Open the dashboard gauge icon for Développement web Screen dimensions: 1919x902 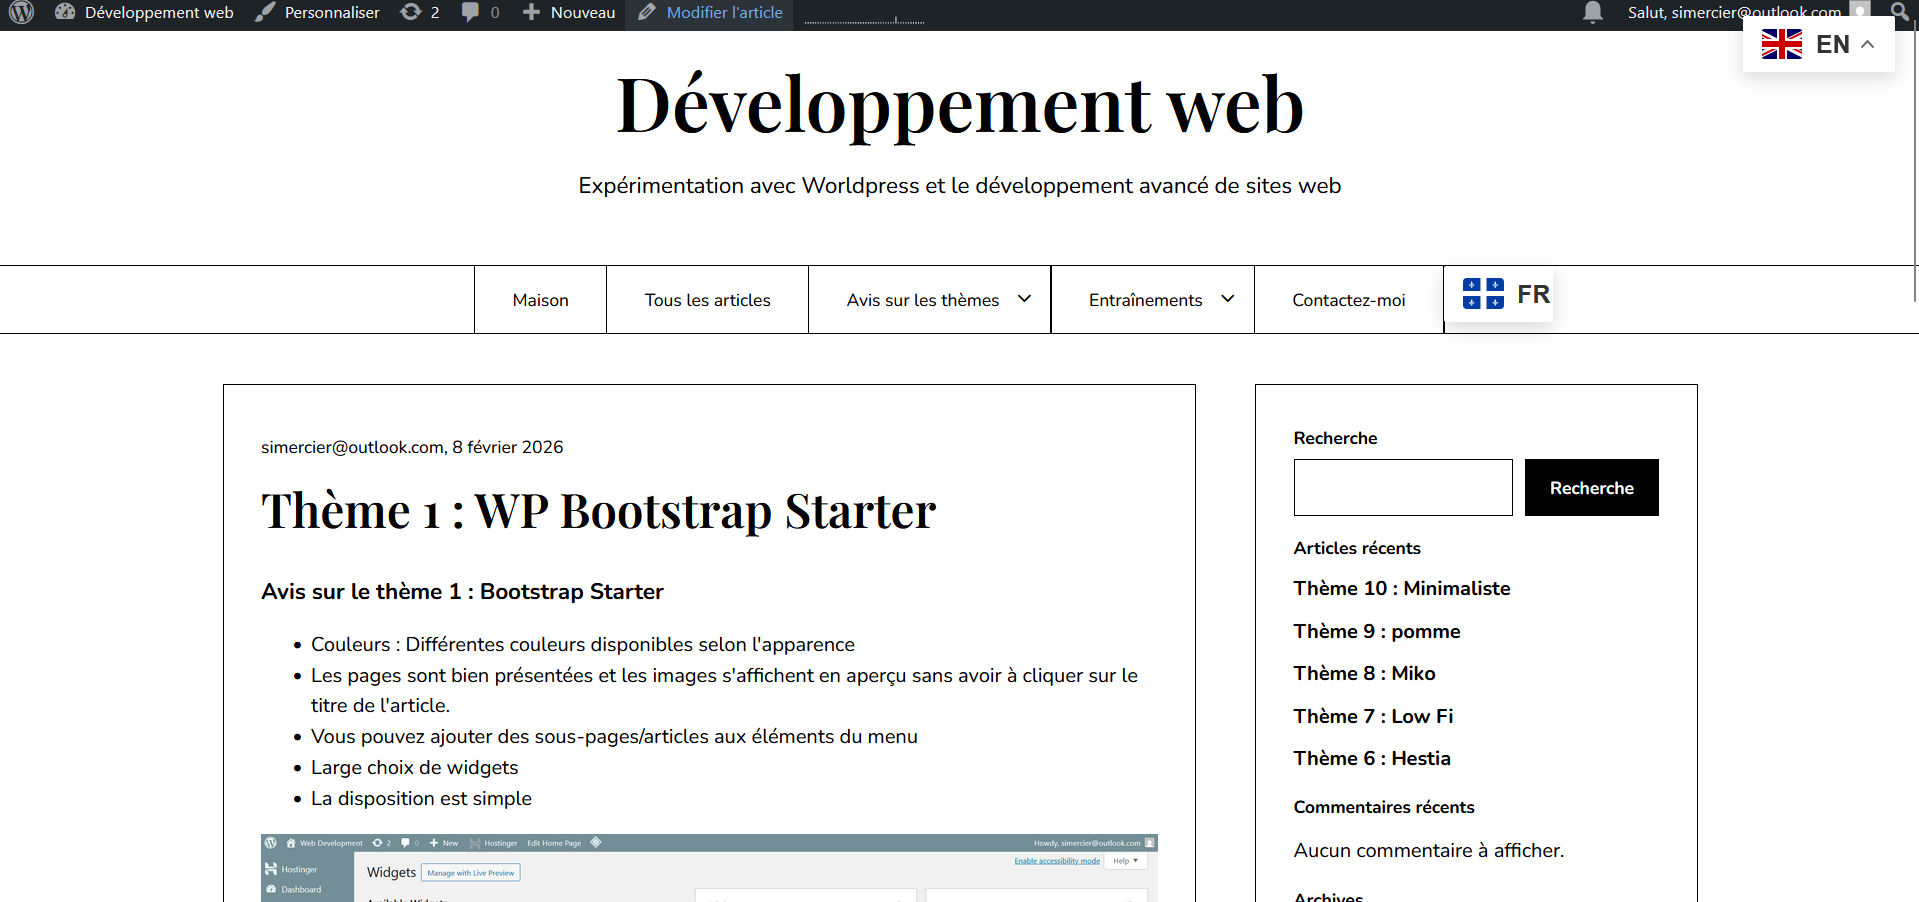click(65, 13)
